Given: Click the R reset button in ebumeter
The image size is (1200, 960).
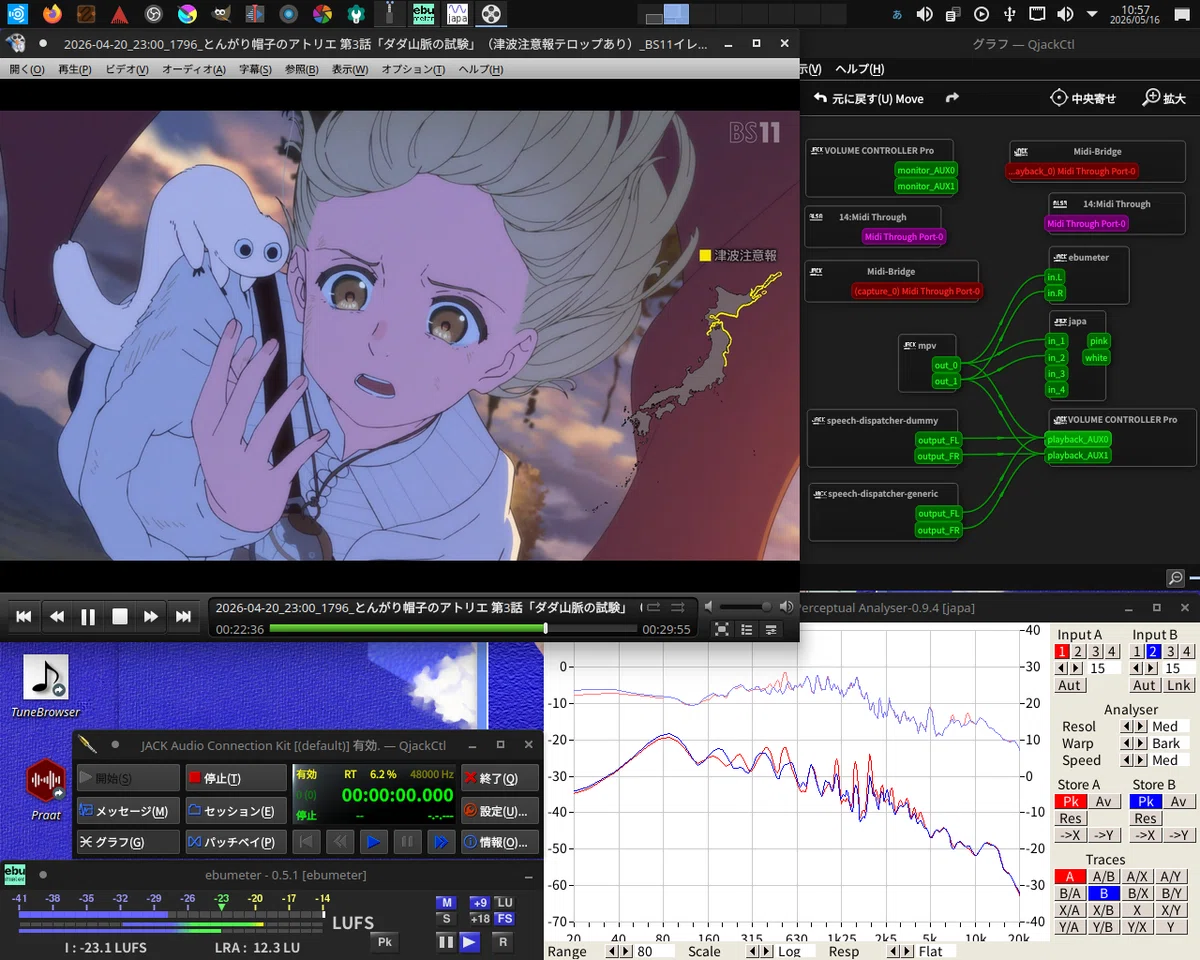Looking at the screenshot, I should coord(503,942).
